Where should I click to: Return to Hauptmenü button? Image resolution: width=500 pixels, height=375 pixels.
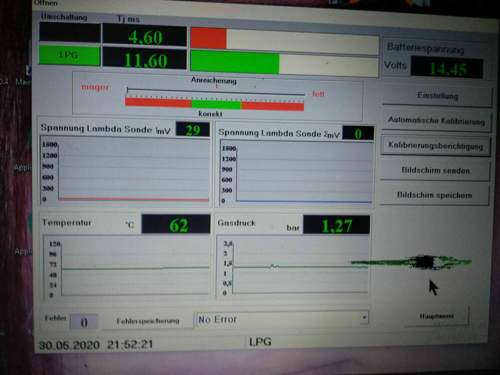coord(436,316)
